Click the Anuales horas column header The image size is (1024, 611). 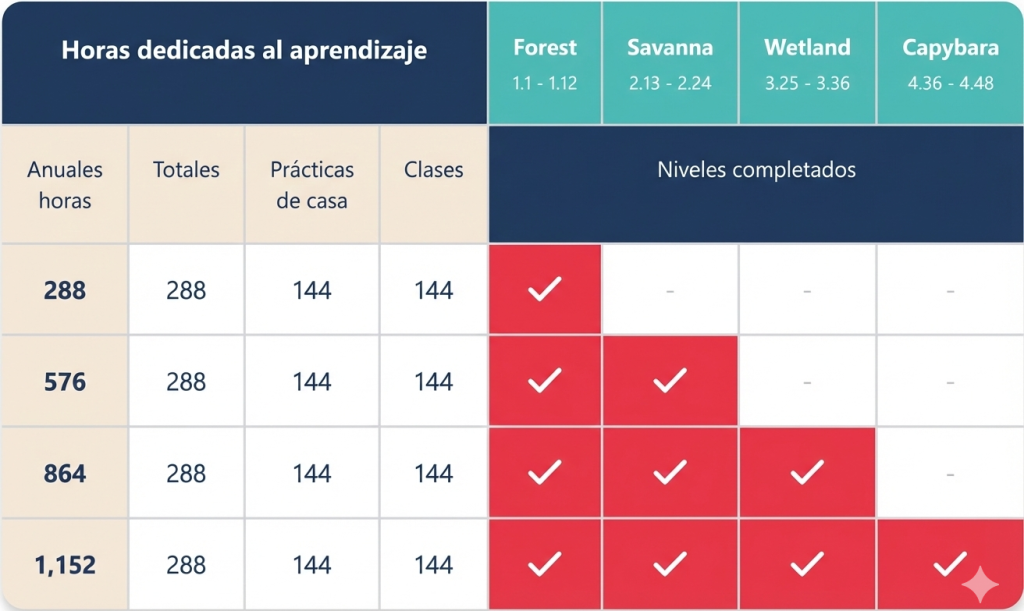coord(65,185)
